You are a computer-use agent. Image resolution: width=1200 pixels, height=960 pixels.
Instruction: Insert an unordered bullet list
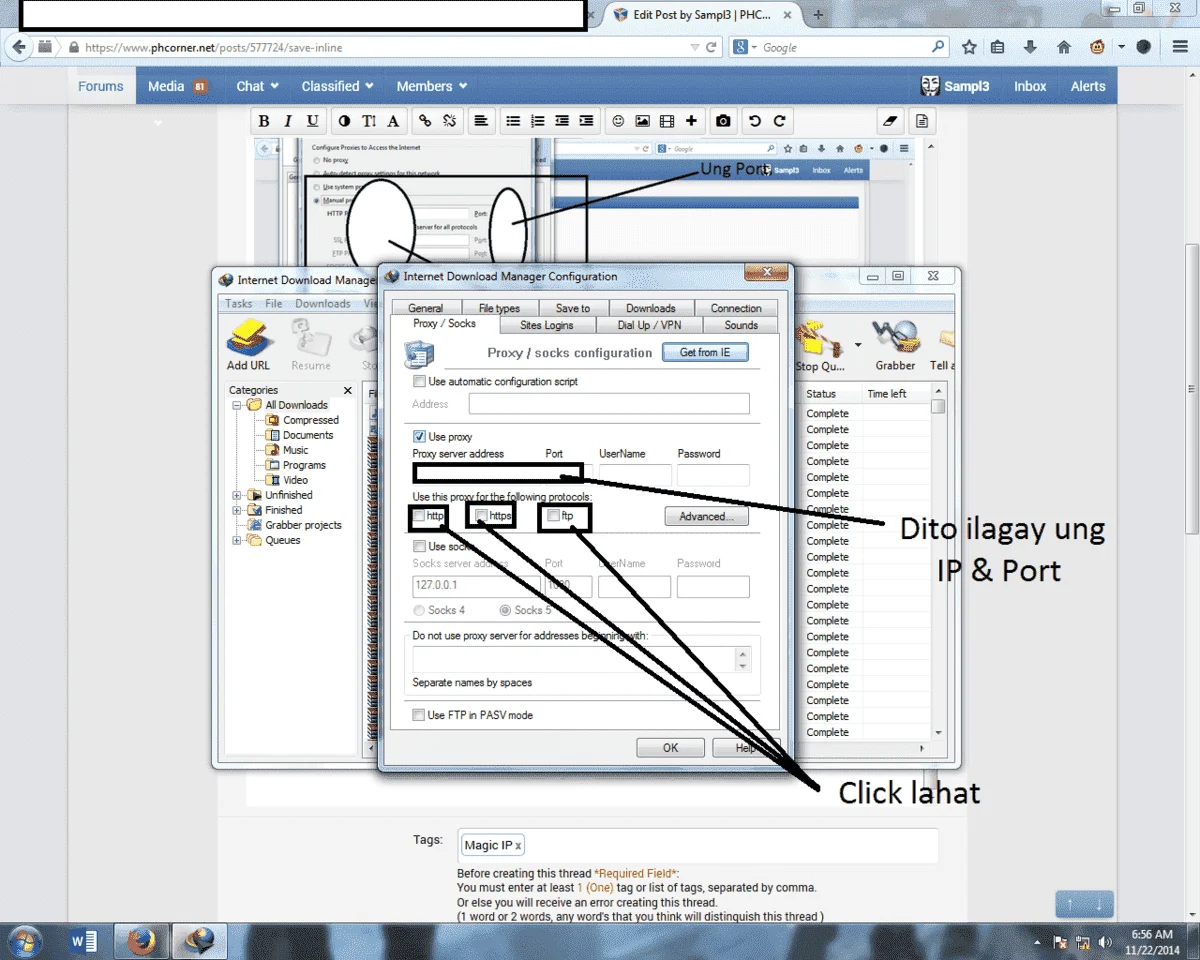coord(513,121)
